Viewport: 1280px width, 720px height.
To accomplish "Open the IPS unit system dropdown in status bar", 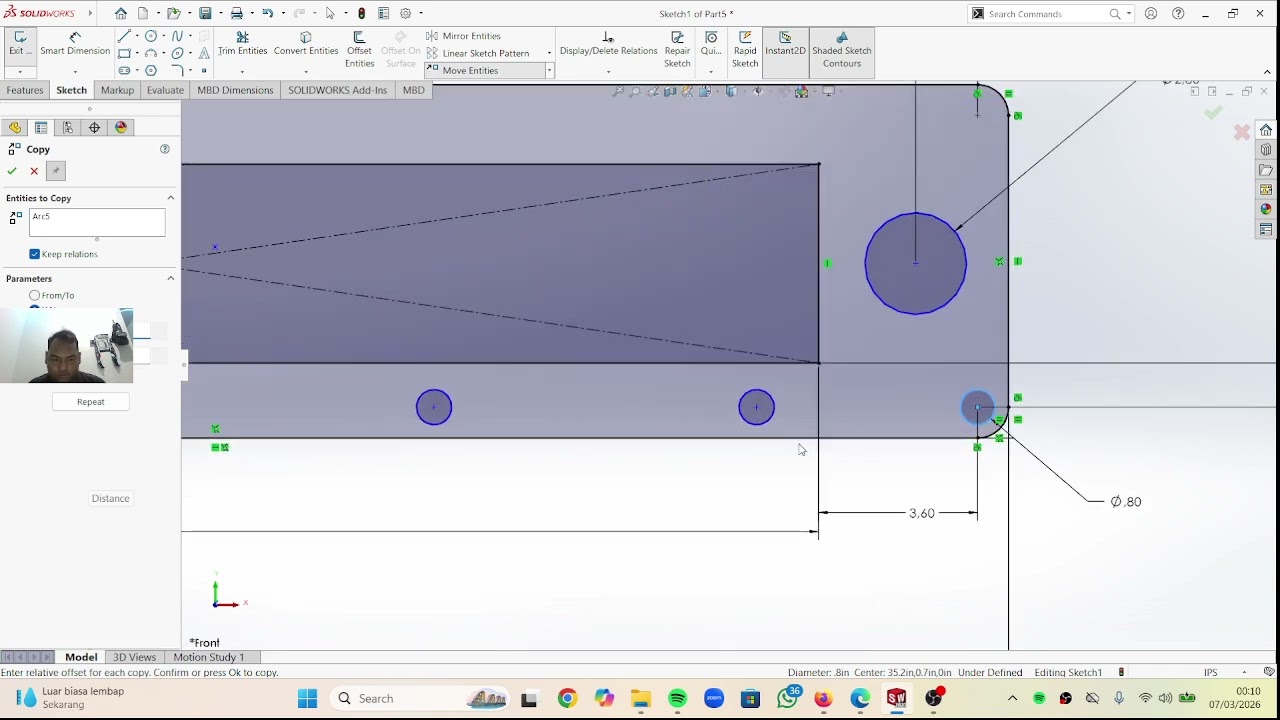I will [x=1244, y=673].
